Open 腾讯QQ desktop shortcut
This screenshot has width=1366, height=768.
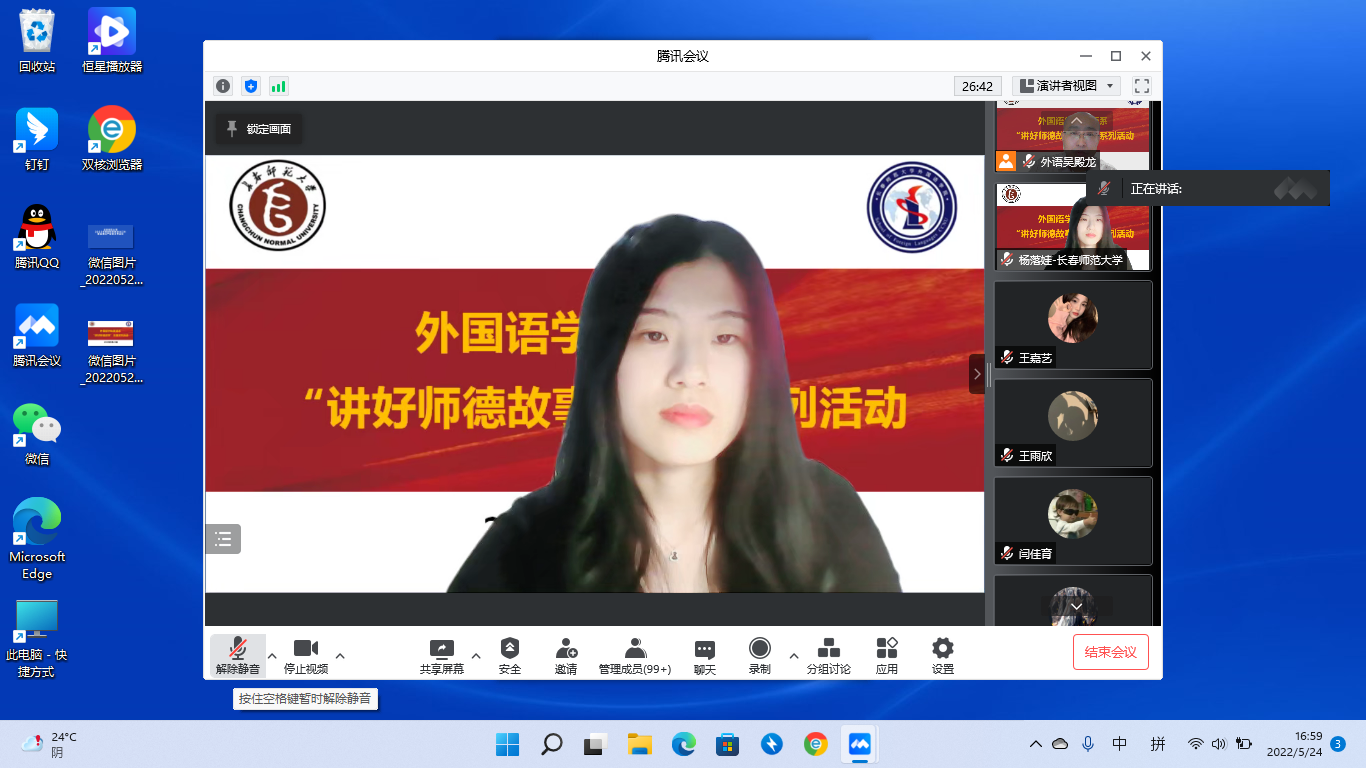coord(37,237)
